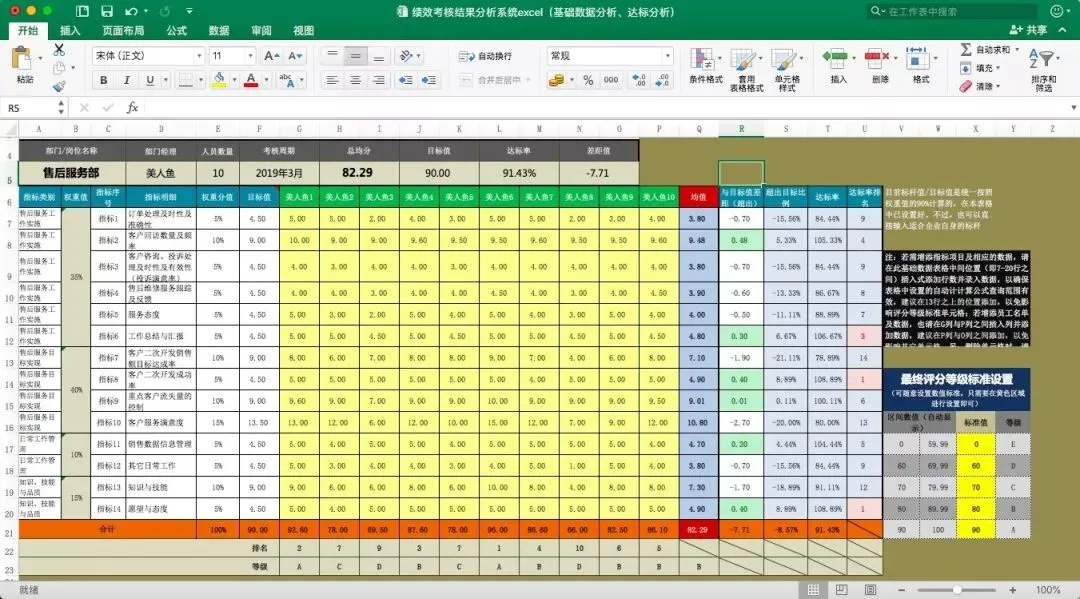Click the smiley feedback icon
The height and width of the screenshot is (599, 1080).
tap(1057, 11)
